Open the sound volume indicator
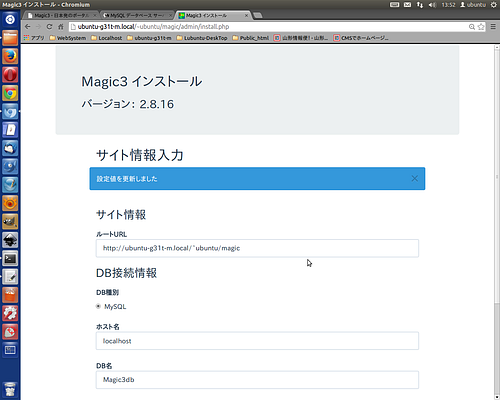 pos(432,5)
